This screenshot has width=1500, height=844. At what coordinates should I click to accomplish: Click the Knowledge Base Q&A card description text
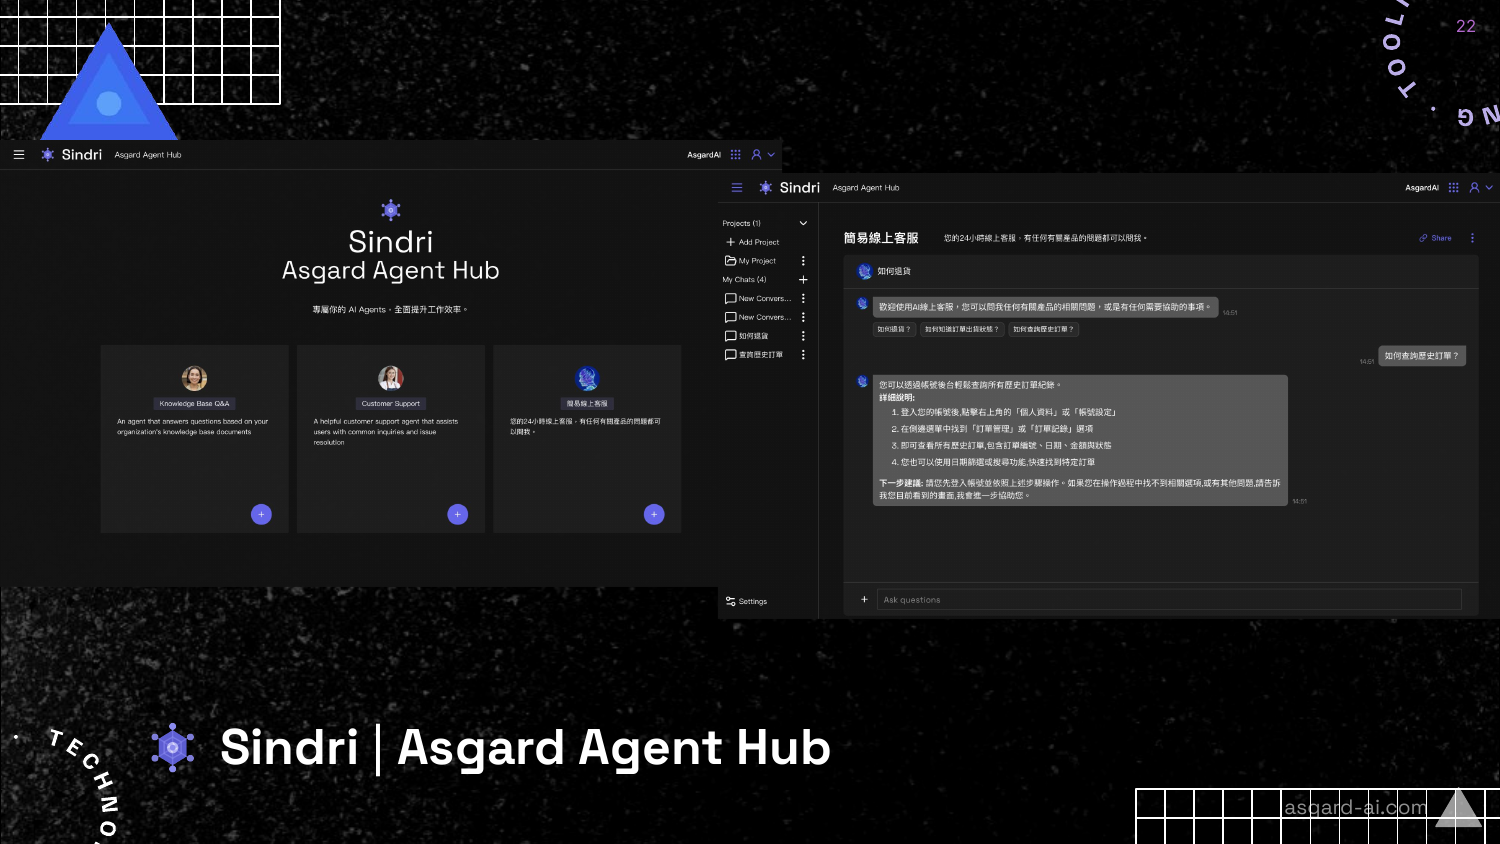[x=193, y=427]
